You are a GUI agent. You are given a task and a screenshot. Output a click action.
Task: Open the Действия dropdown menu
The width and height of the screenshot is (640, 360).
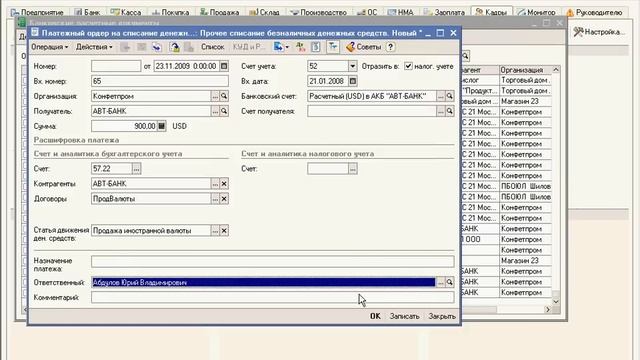94,47
